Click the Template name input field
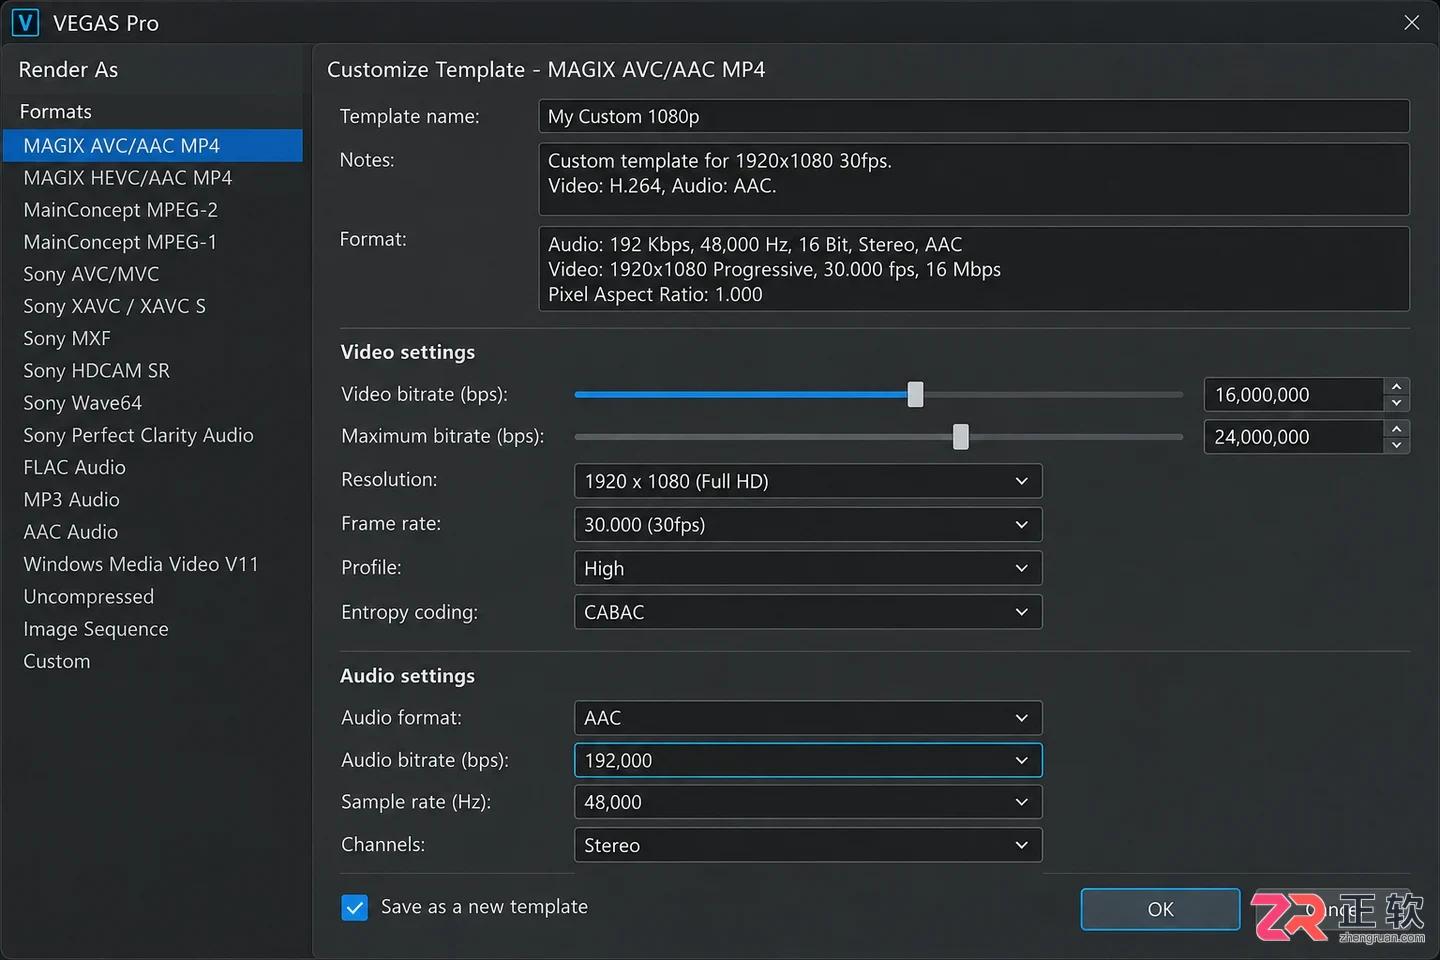 point(974,116)
